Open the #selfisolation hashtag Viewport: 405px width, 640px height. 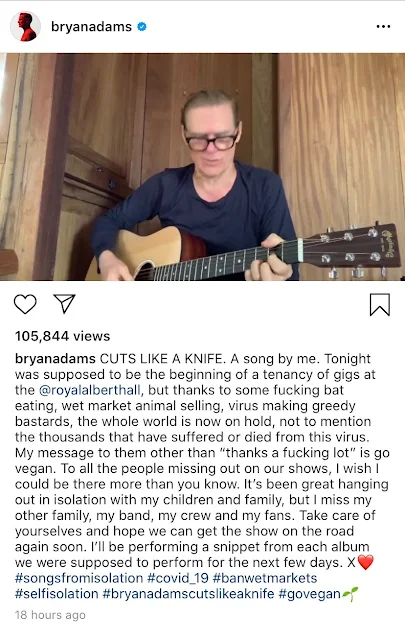pyautogui.click(x=56, y=594)
